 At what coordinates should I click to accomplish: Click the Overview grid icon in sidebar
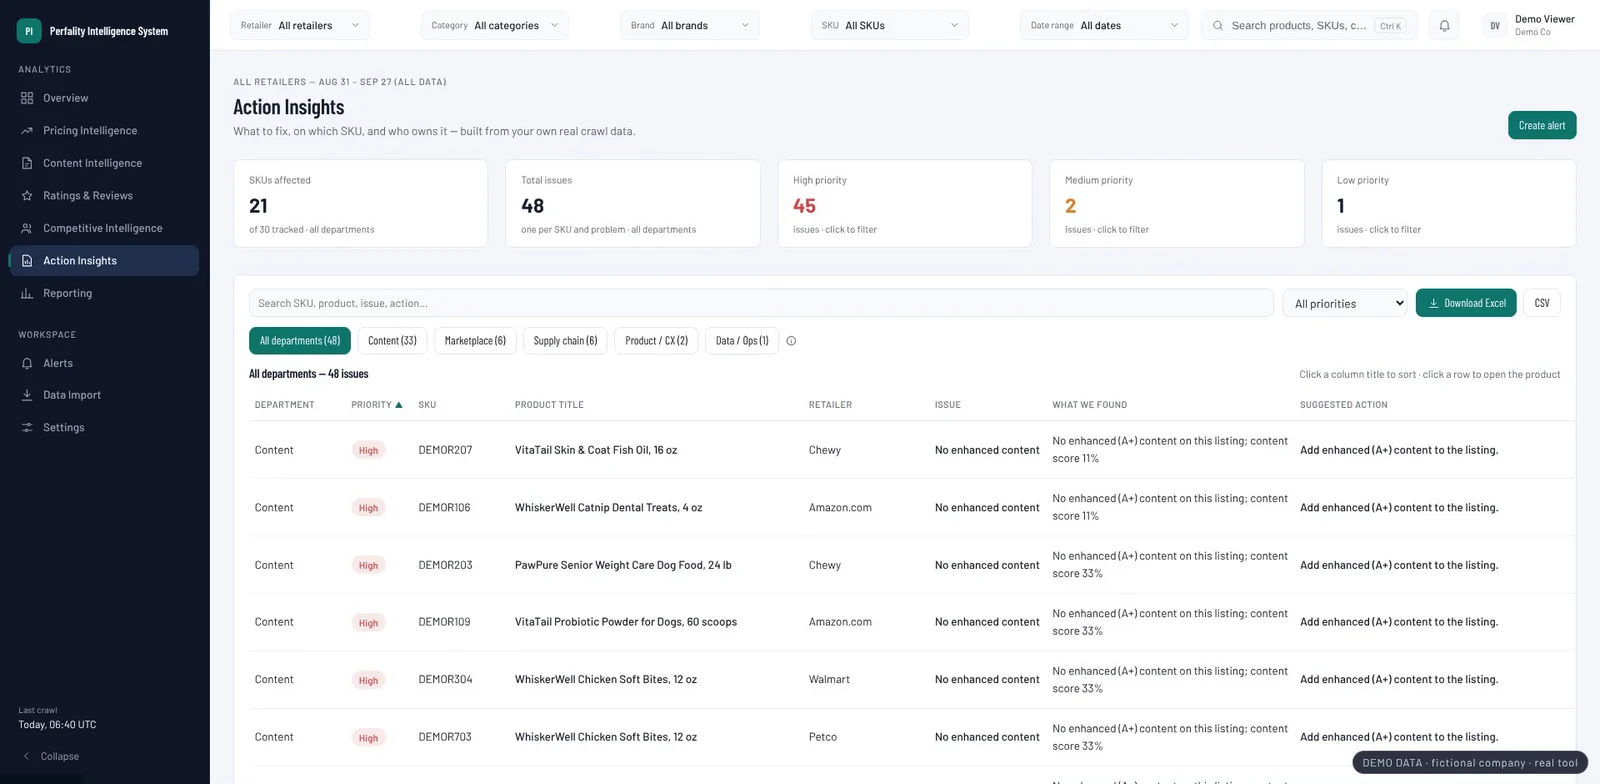coord(27,98)
